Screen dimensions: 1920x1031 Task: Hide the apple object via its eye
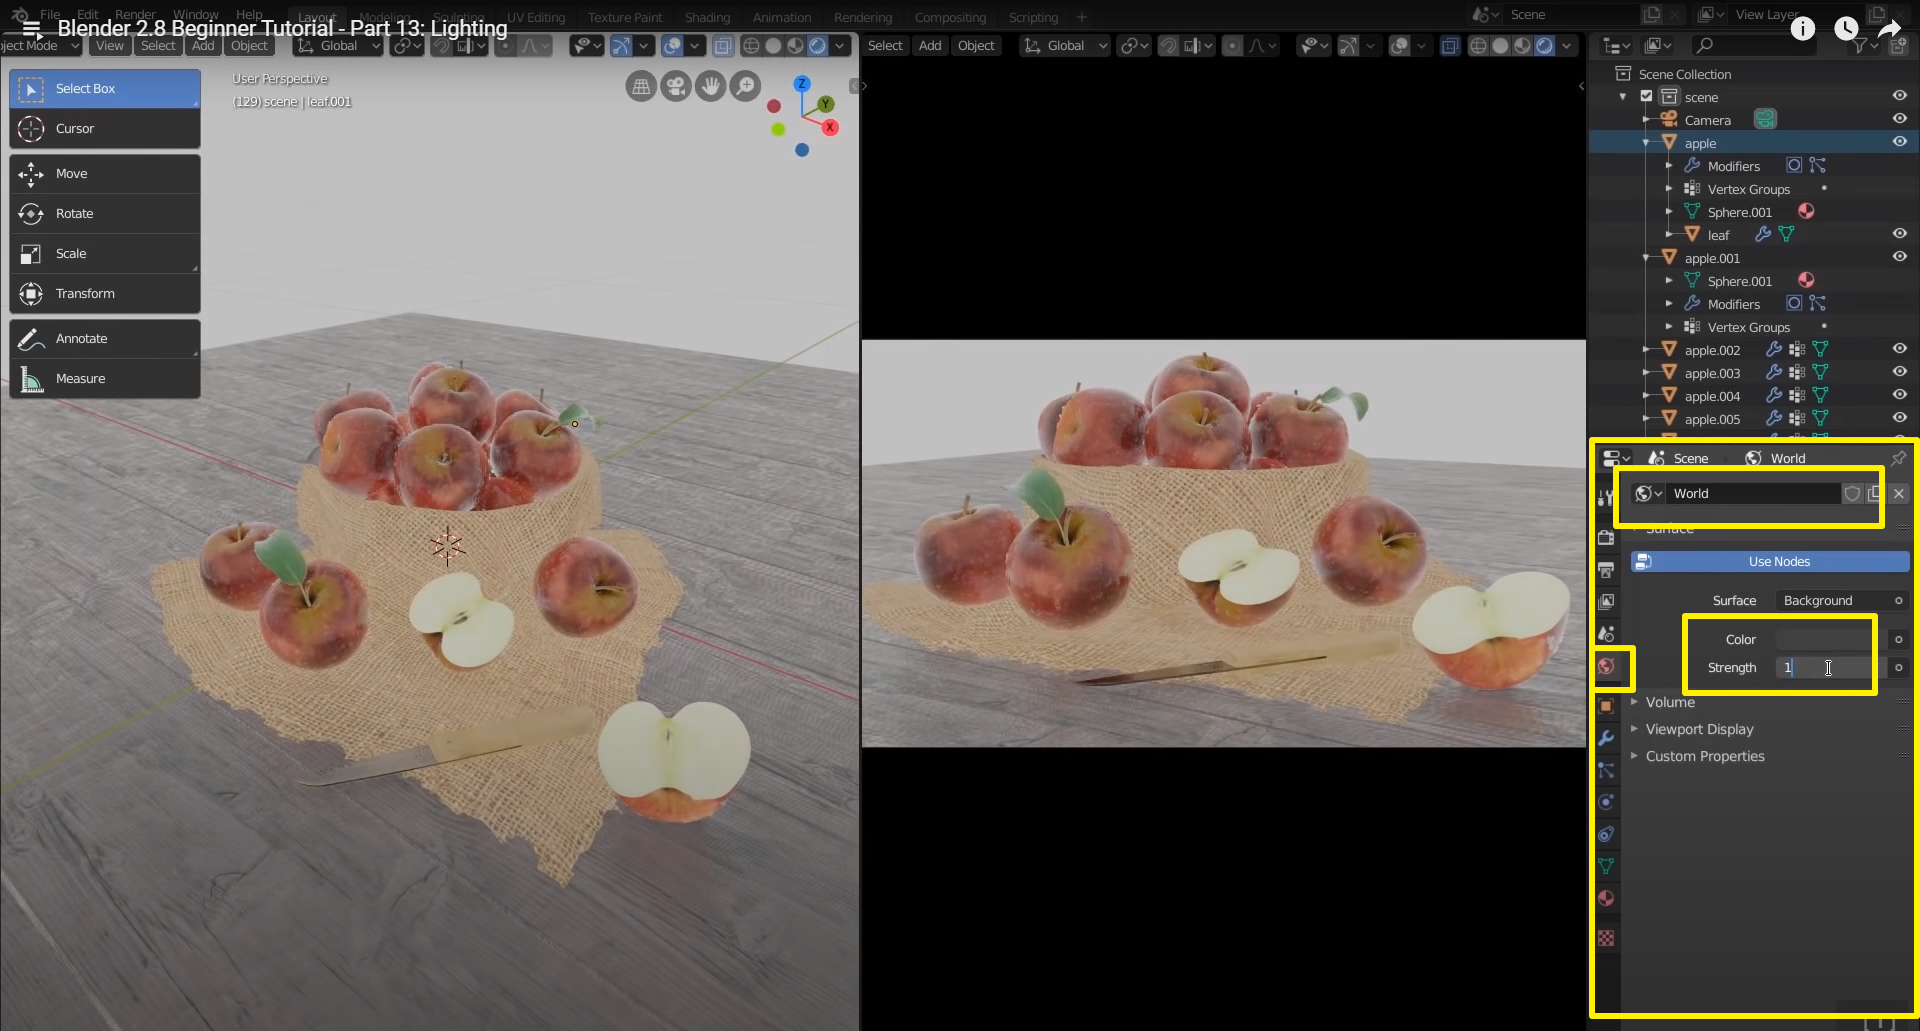[1899, 142]
